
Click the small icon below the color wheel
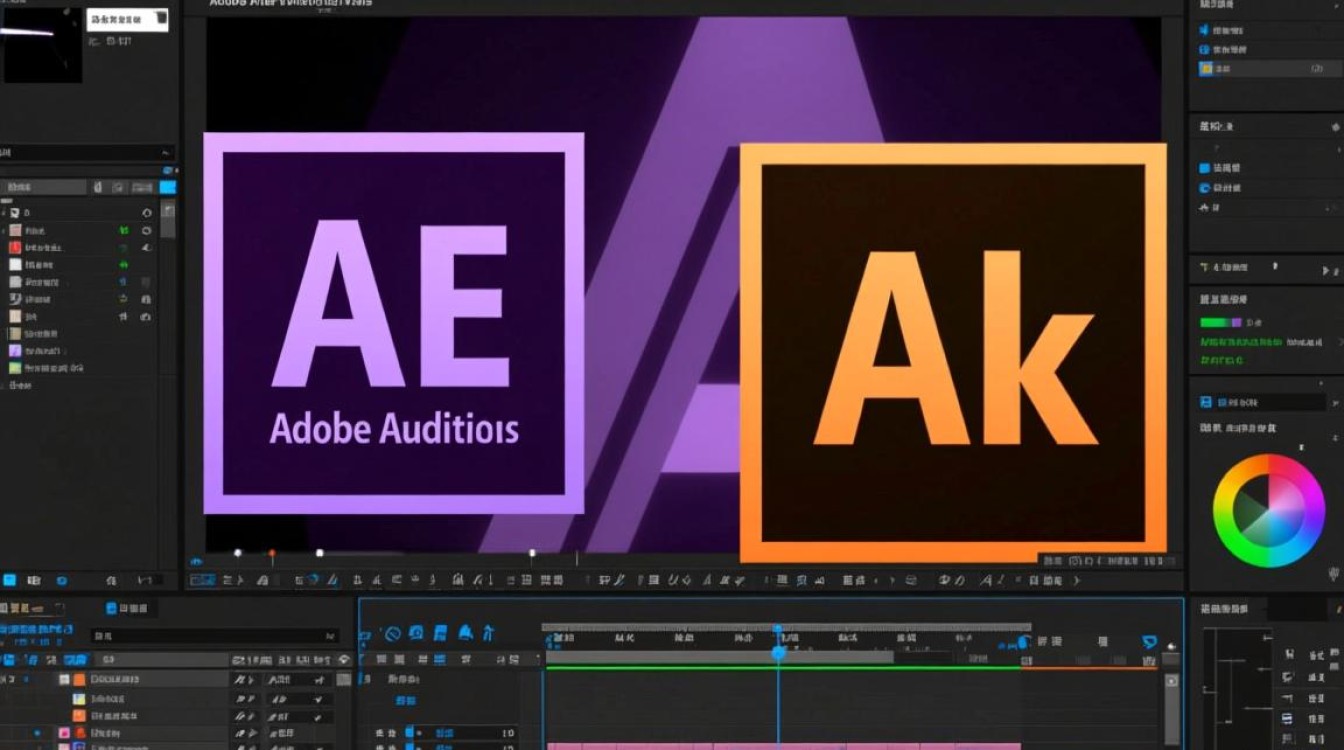[x=1334, y=572]
